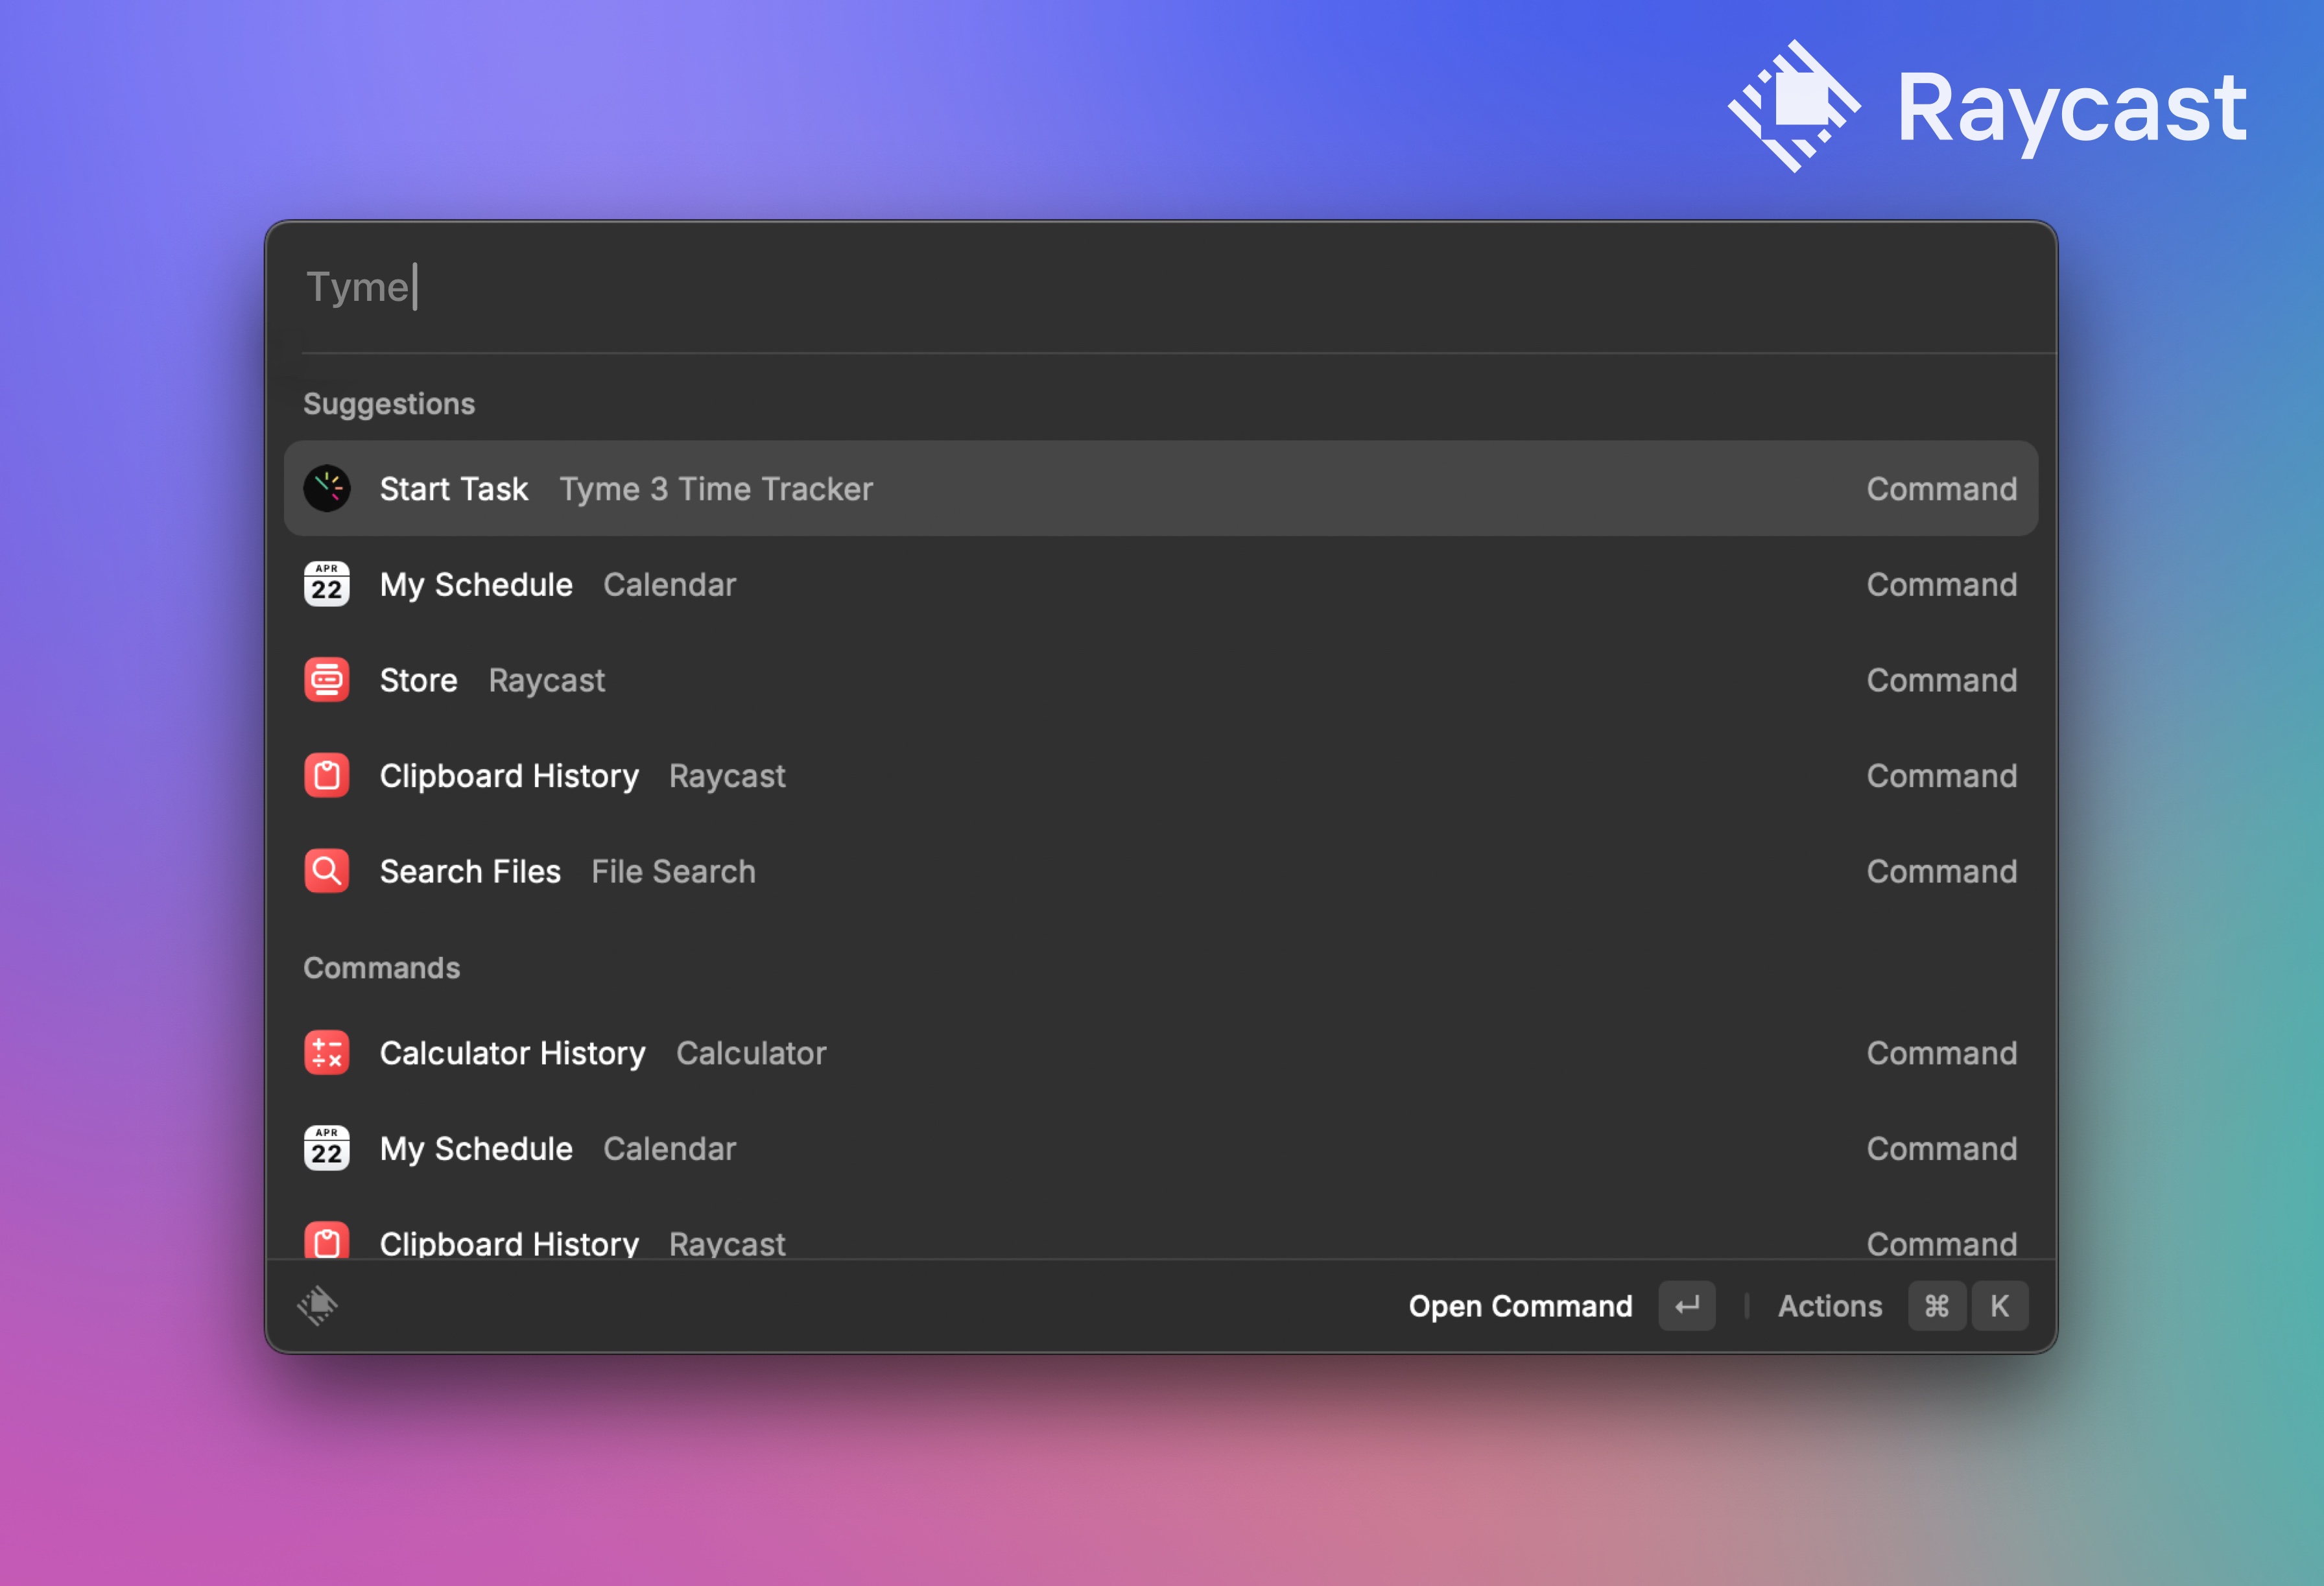Click the Calendar icon of My Schedule in Suggestions
This screenshot has height=1586, width=2324.
coord(327,585)
